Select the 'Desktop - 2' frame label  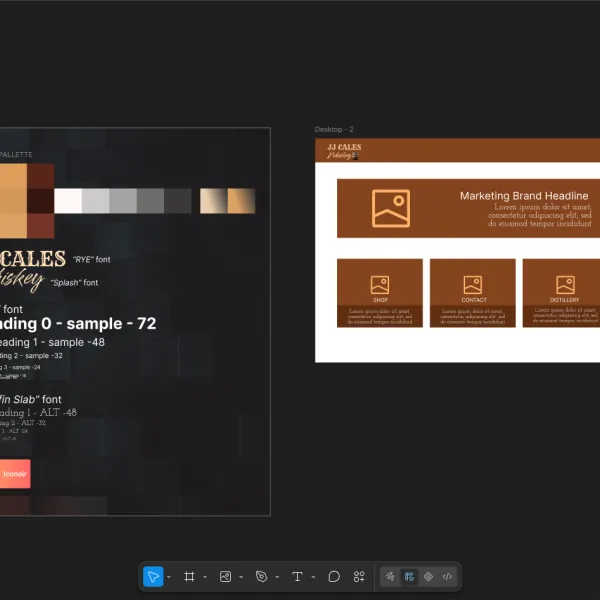tap(334, 129)
